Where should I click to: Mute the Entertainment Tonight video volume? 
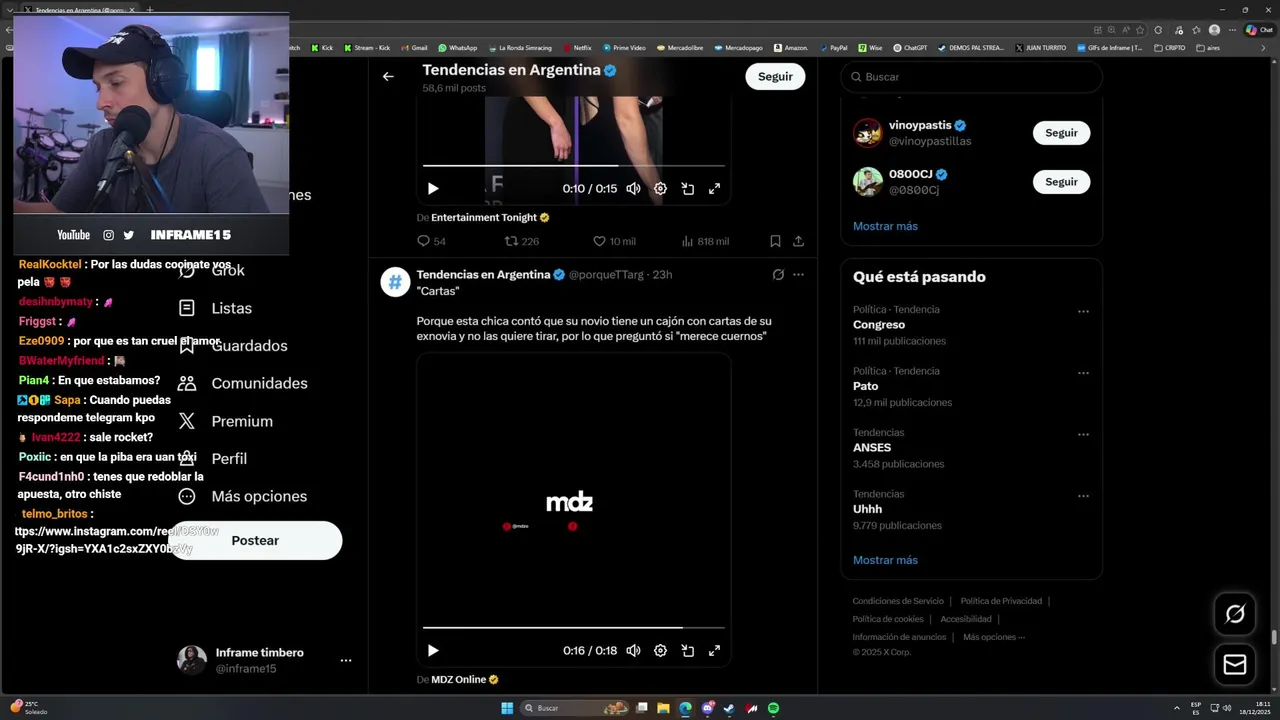(633, 188)
